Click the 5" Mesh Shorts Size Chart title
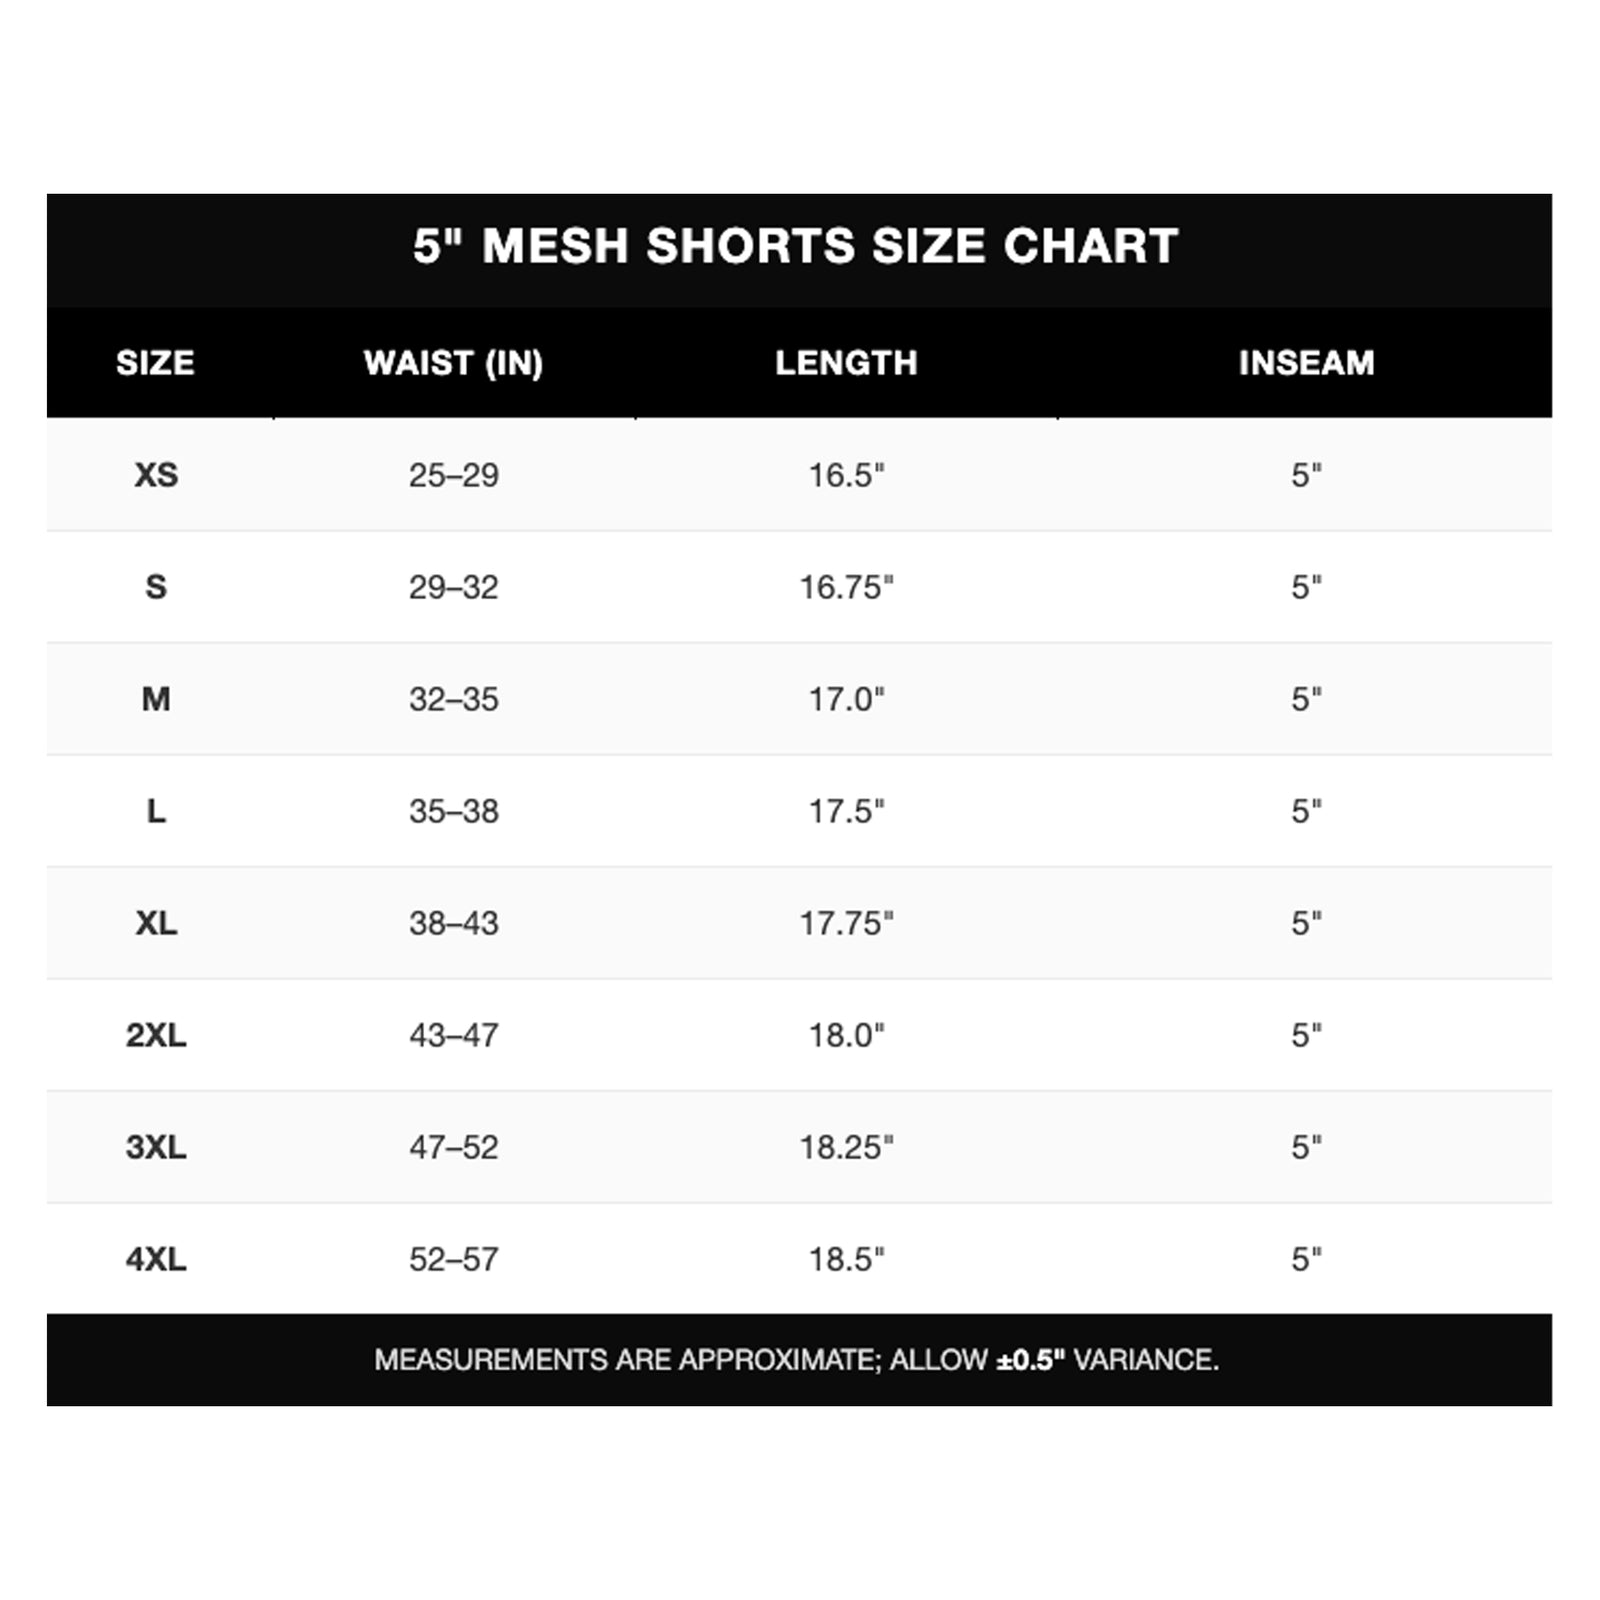Viewport: 1600px width, 1600px height. 796,246
